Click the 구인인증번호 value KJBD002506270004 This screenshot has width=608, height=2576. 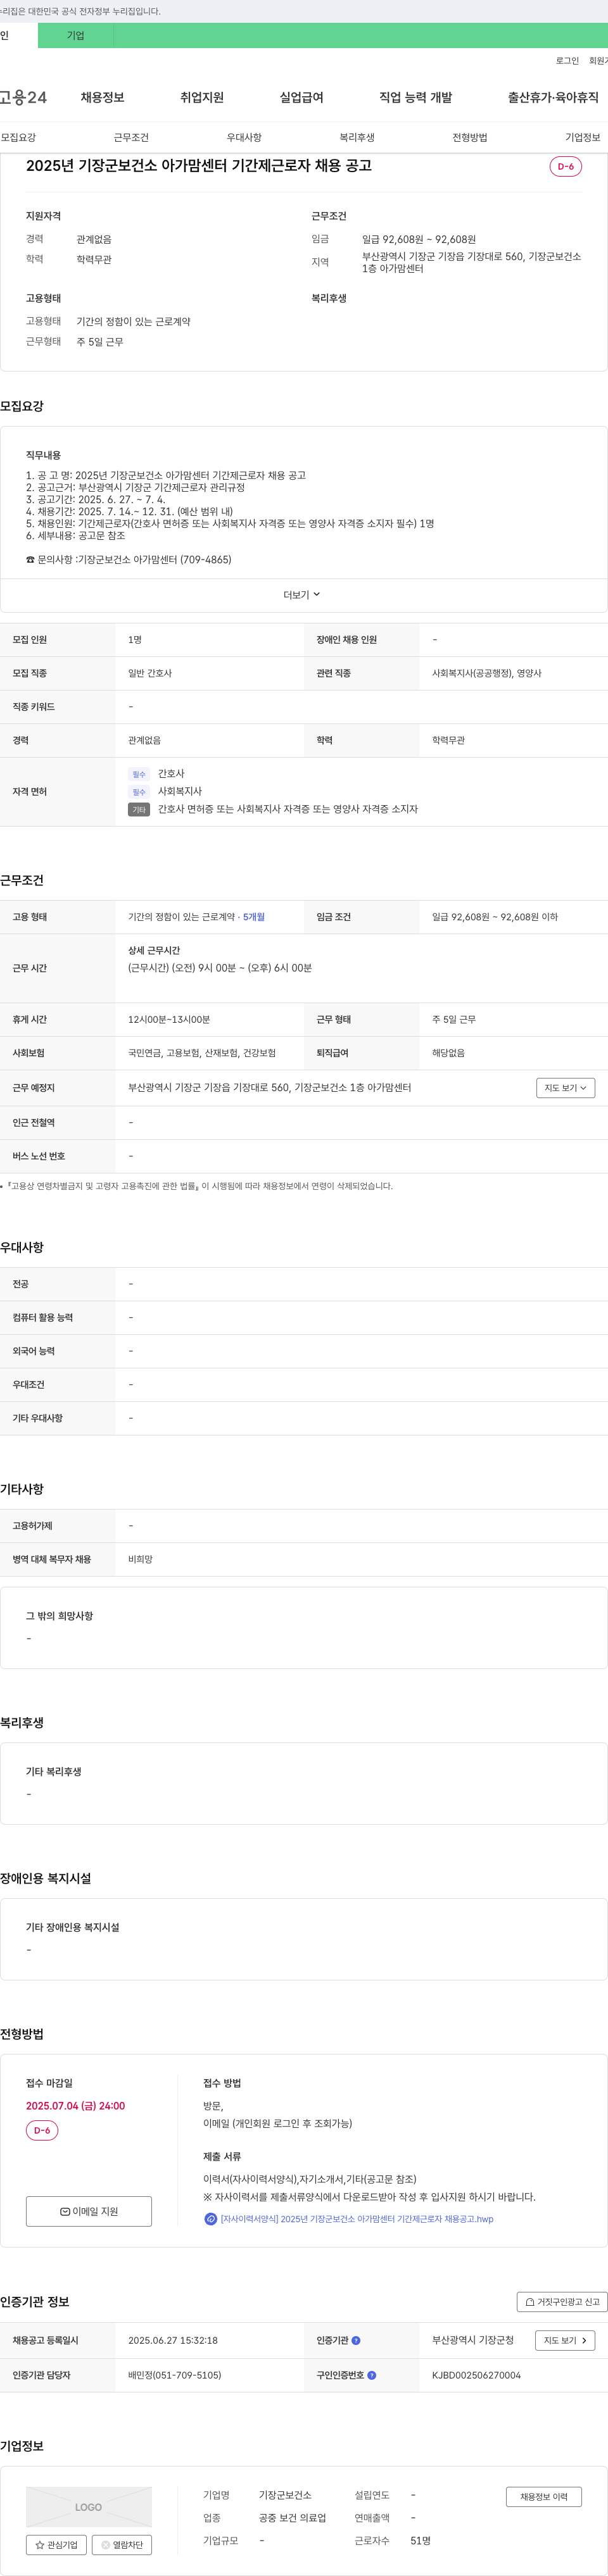(476, 2375)
